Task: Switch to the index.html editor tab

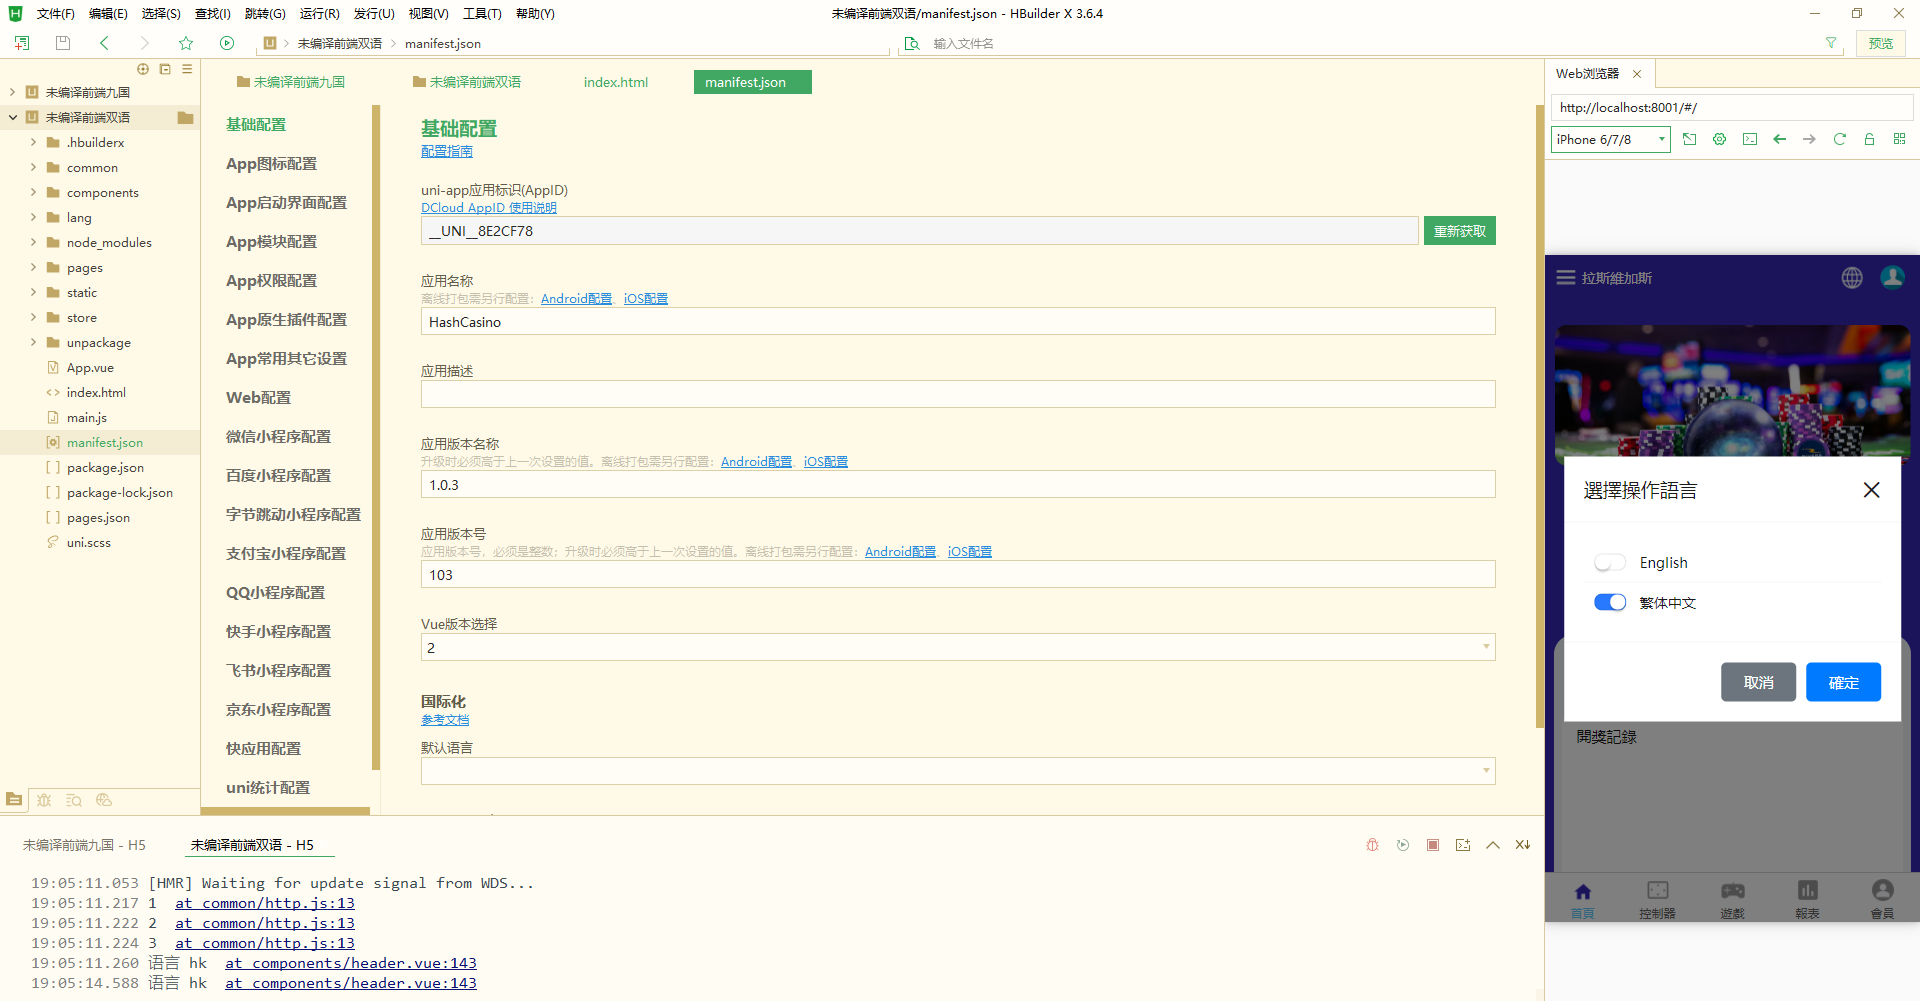Action: [615, 82]
